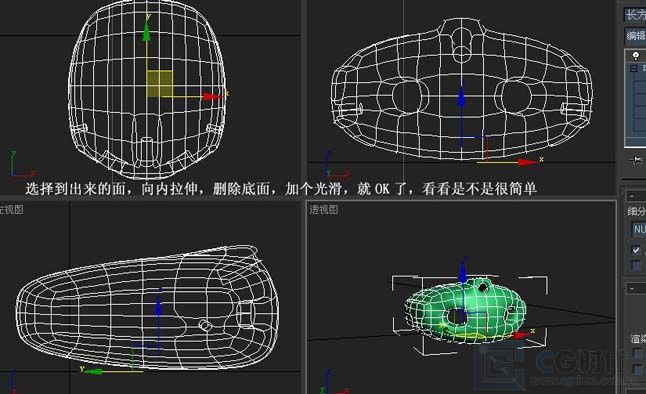646x394 pixels.
Task: Click the 透视图 viewport label
Action: coord(324,210)
